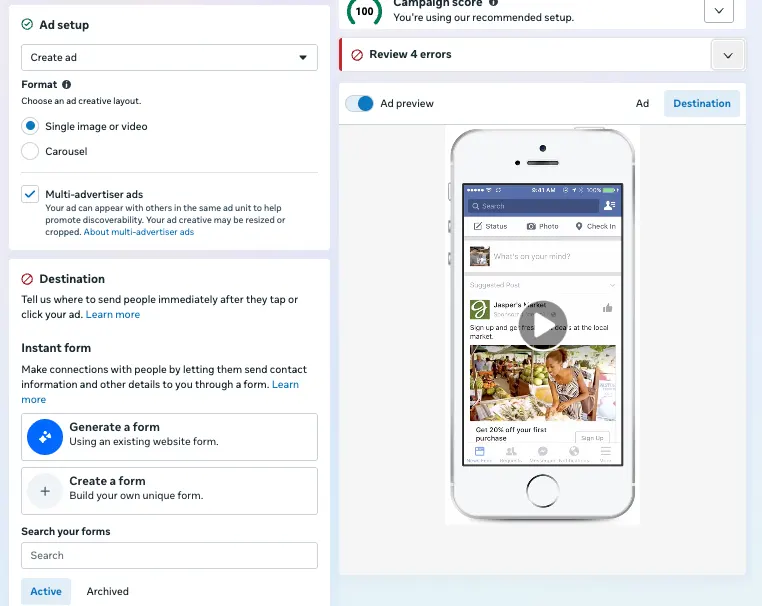The height and width of the screenshot is (606, 762).
Task: Play the video in the ad preview
Action: pos(543,326)
